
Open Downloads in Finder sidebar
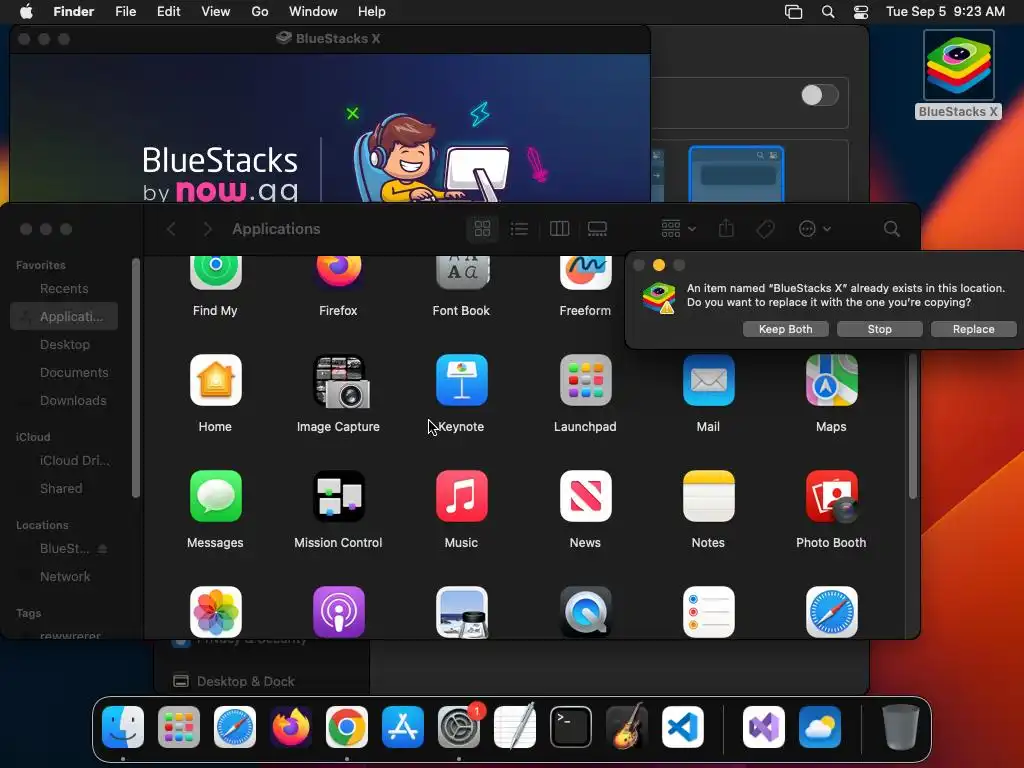[x=73, y=400]
